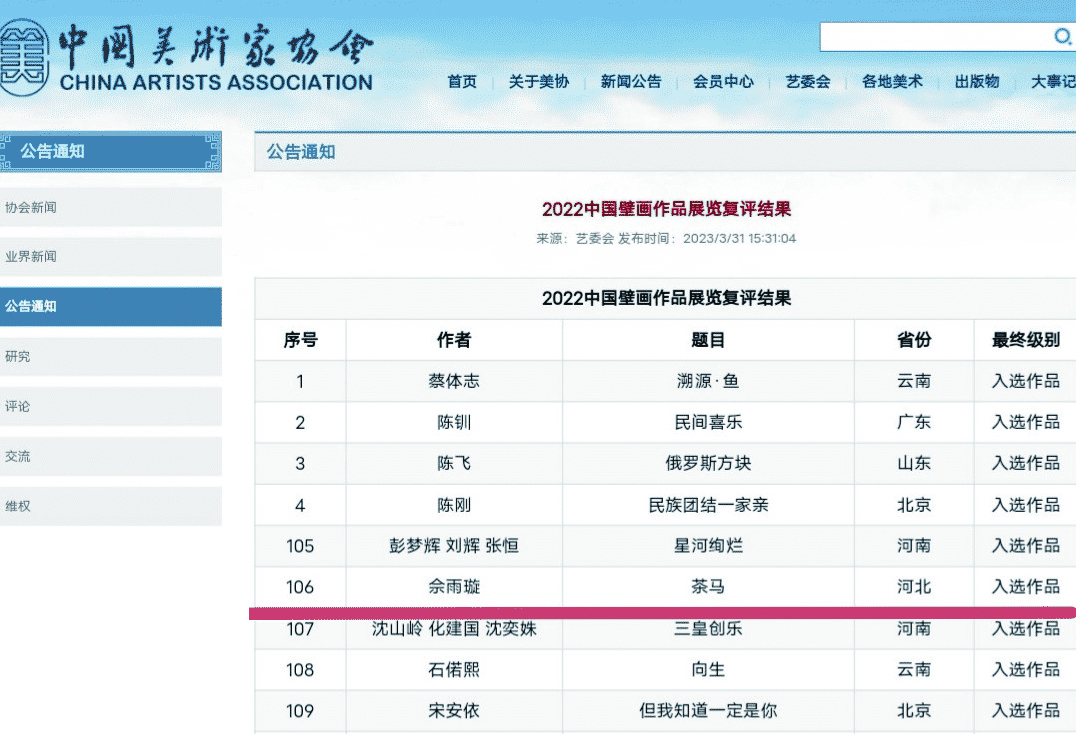This screenshot has width=1078, height=734.
Task: Open the 各地美术 navigation item
Action: click(x=892, y=82)
